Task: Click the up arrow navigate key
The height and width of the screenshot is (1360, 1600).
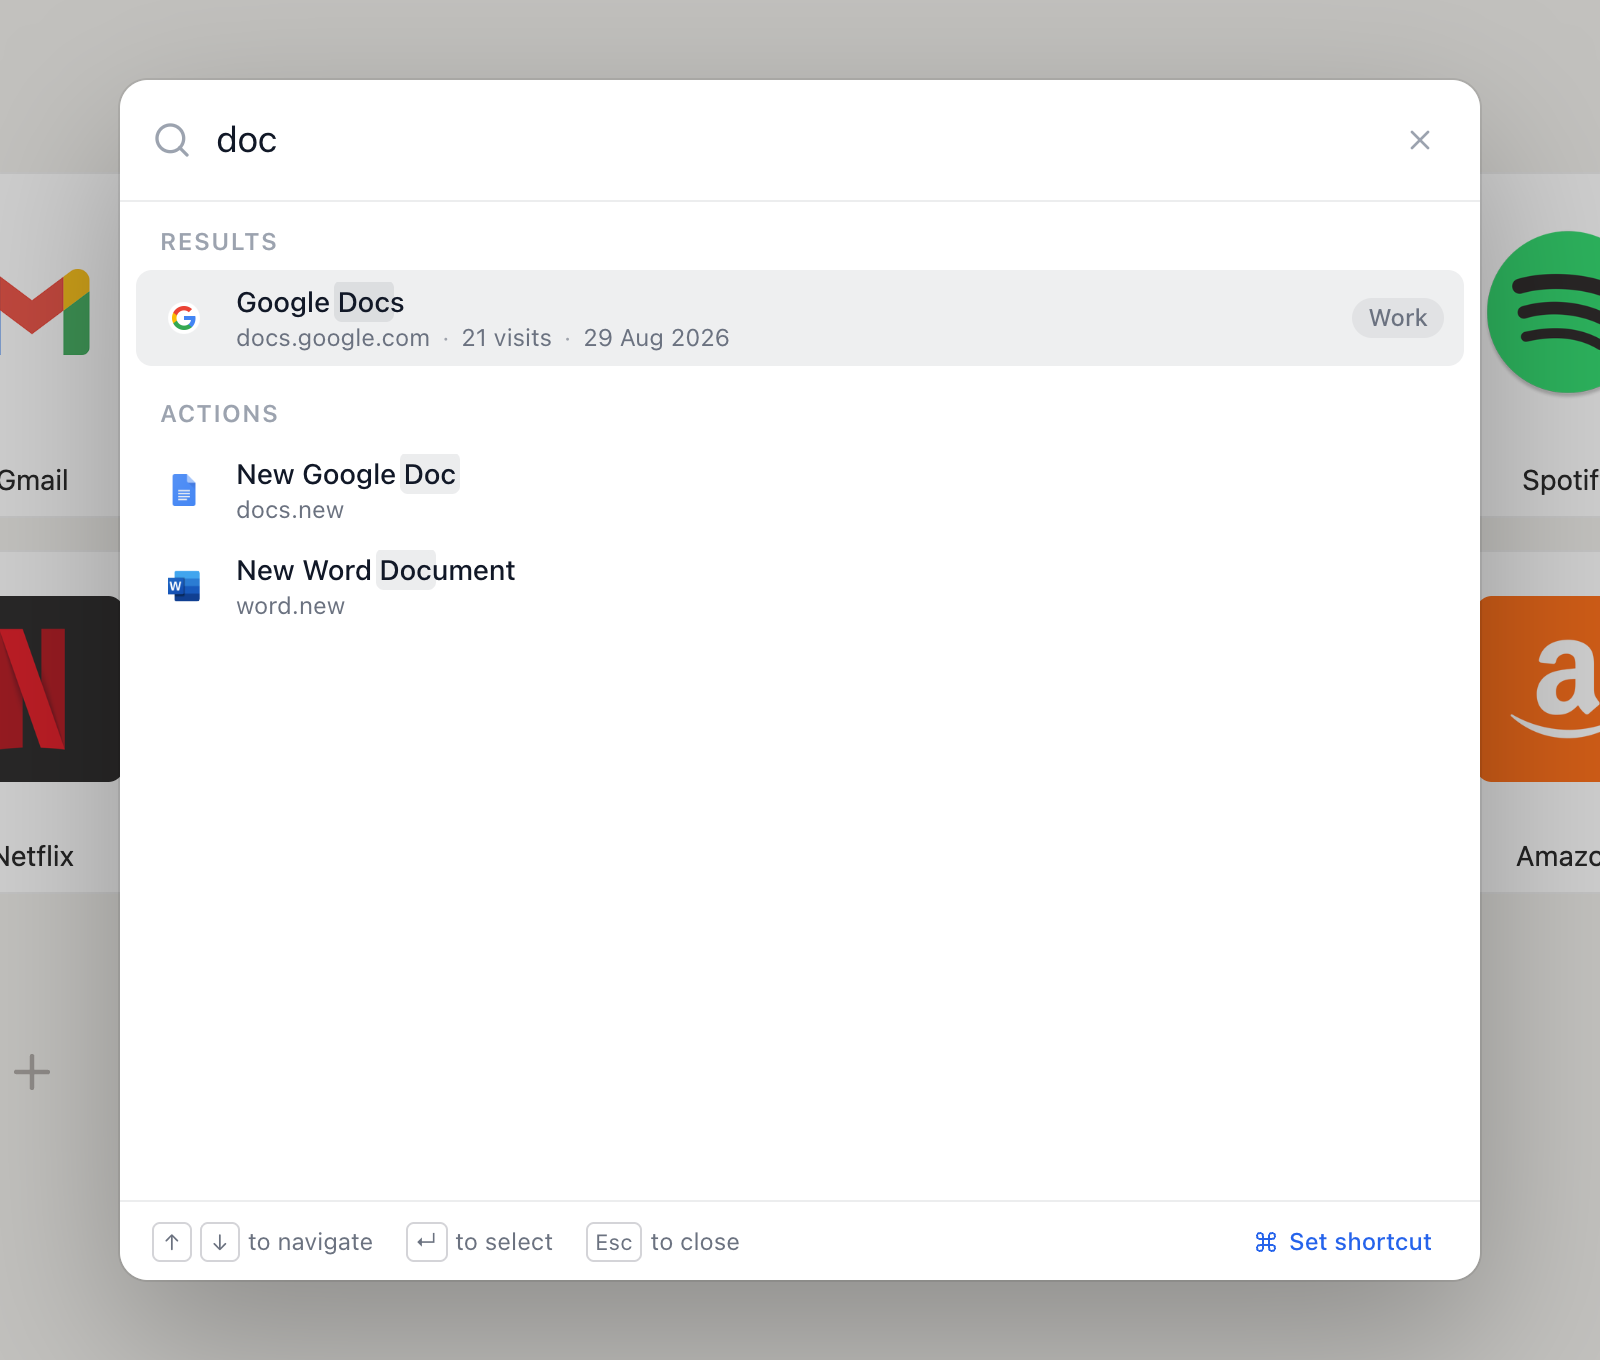Action: 172,1242
